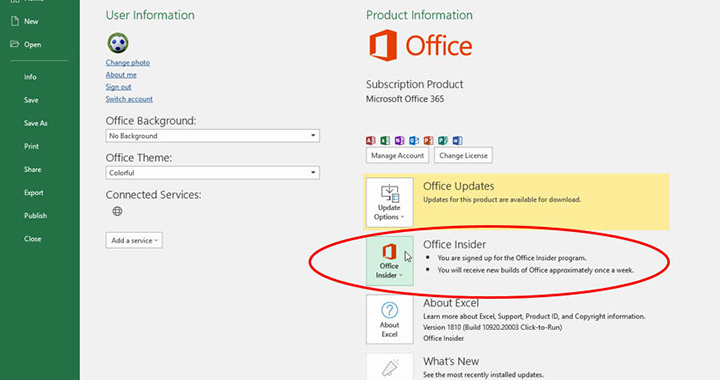Click the Word app icon

[457, 140]
